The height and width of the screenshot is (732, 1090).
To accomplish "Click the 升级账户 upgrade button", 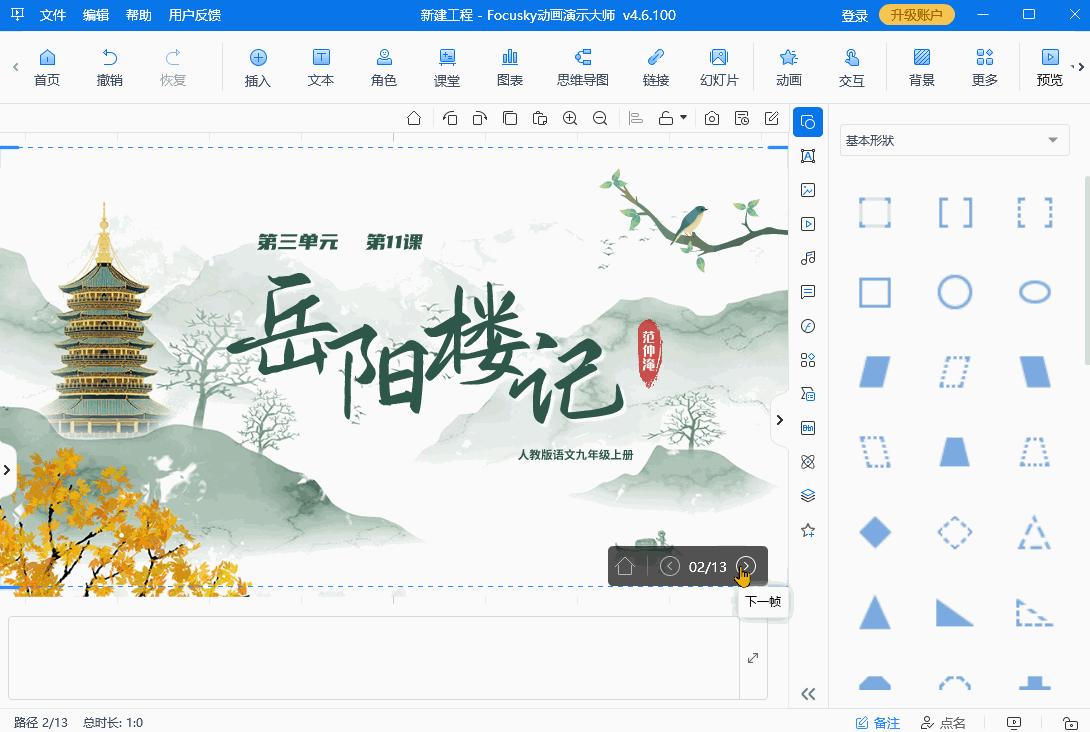I will tap(916, 15).
